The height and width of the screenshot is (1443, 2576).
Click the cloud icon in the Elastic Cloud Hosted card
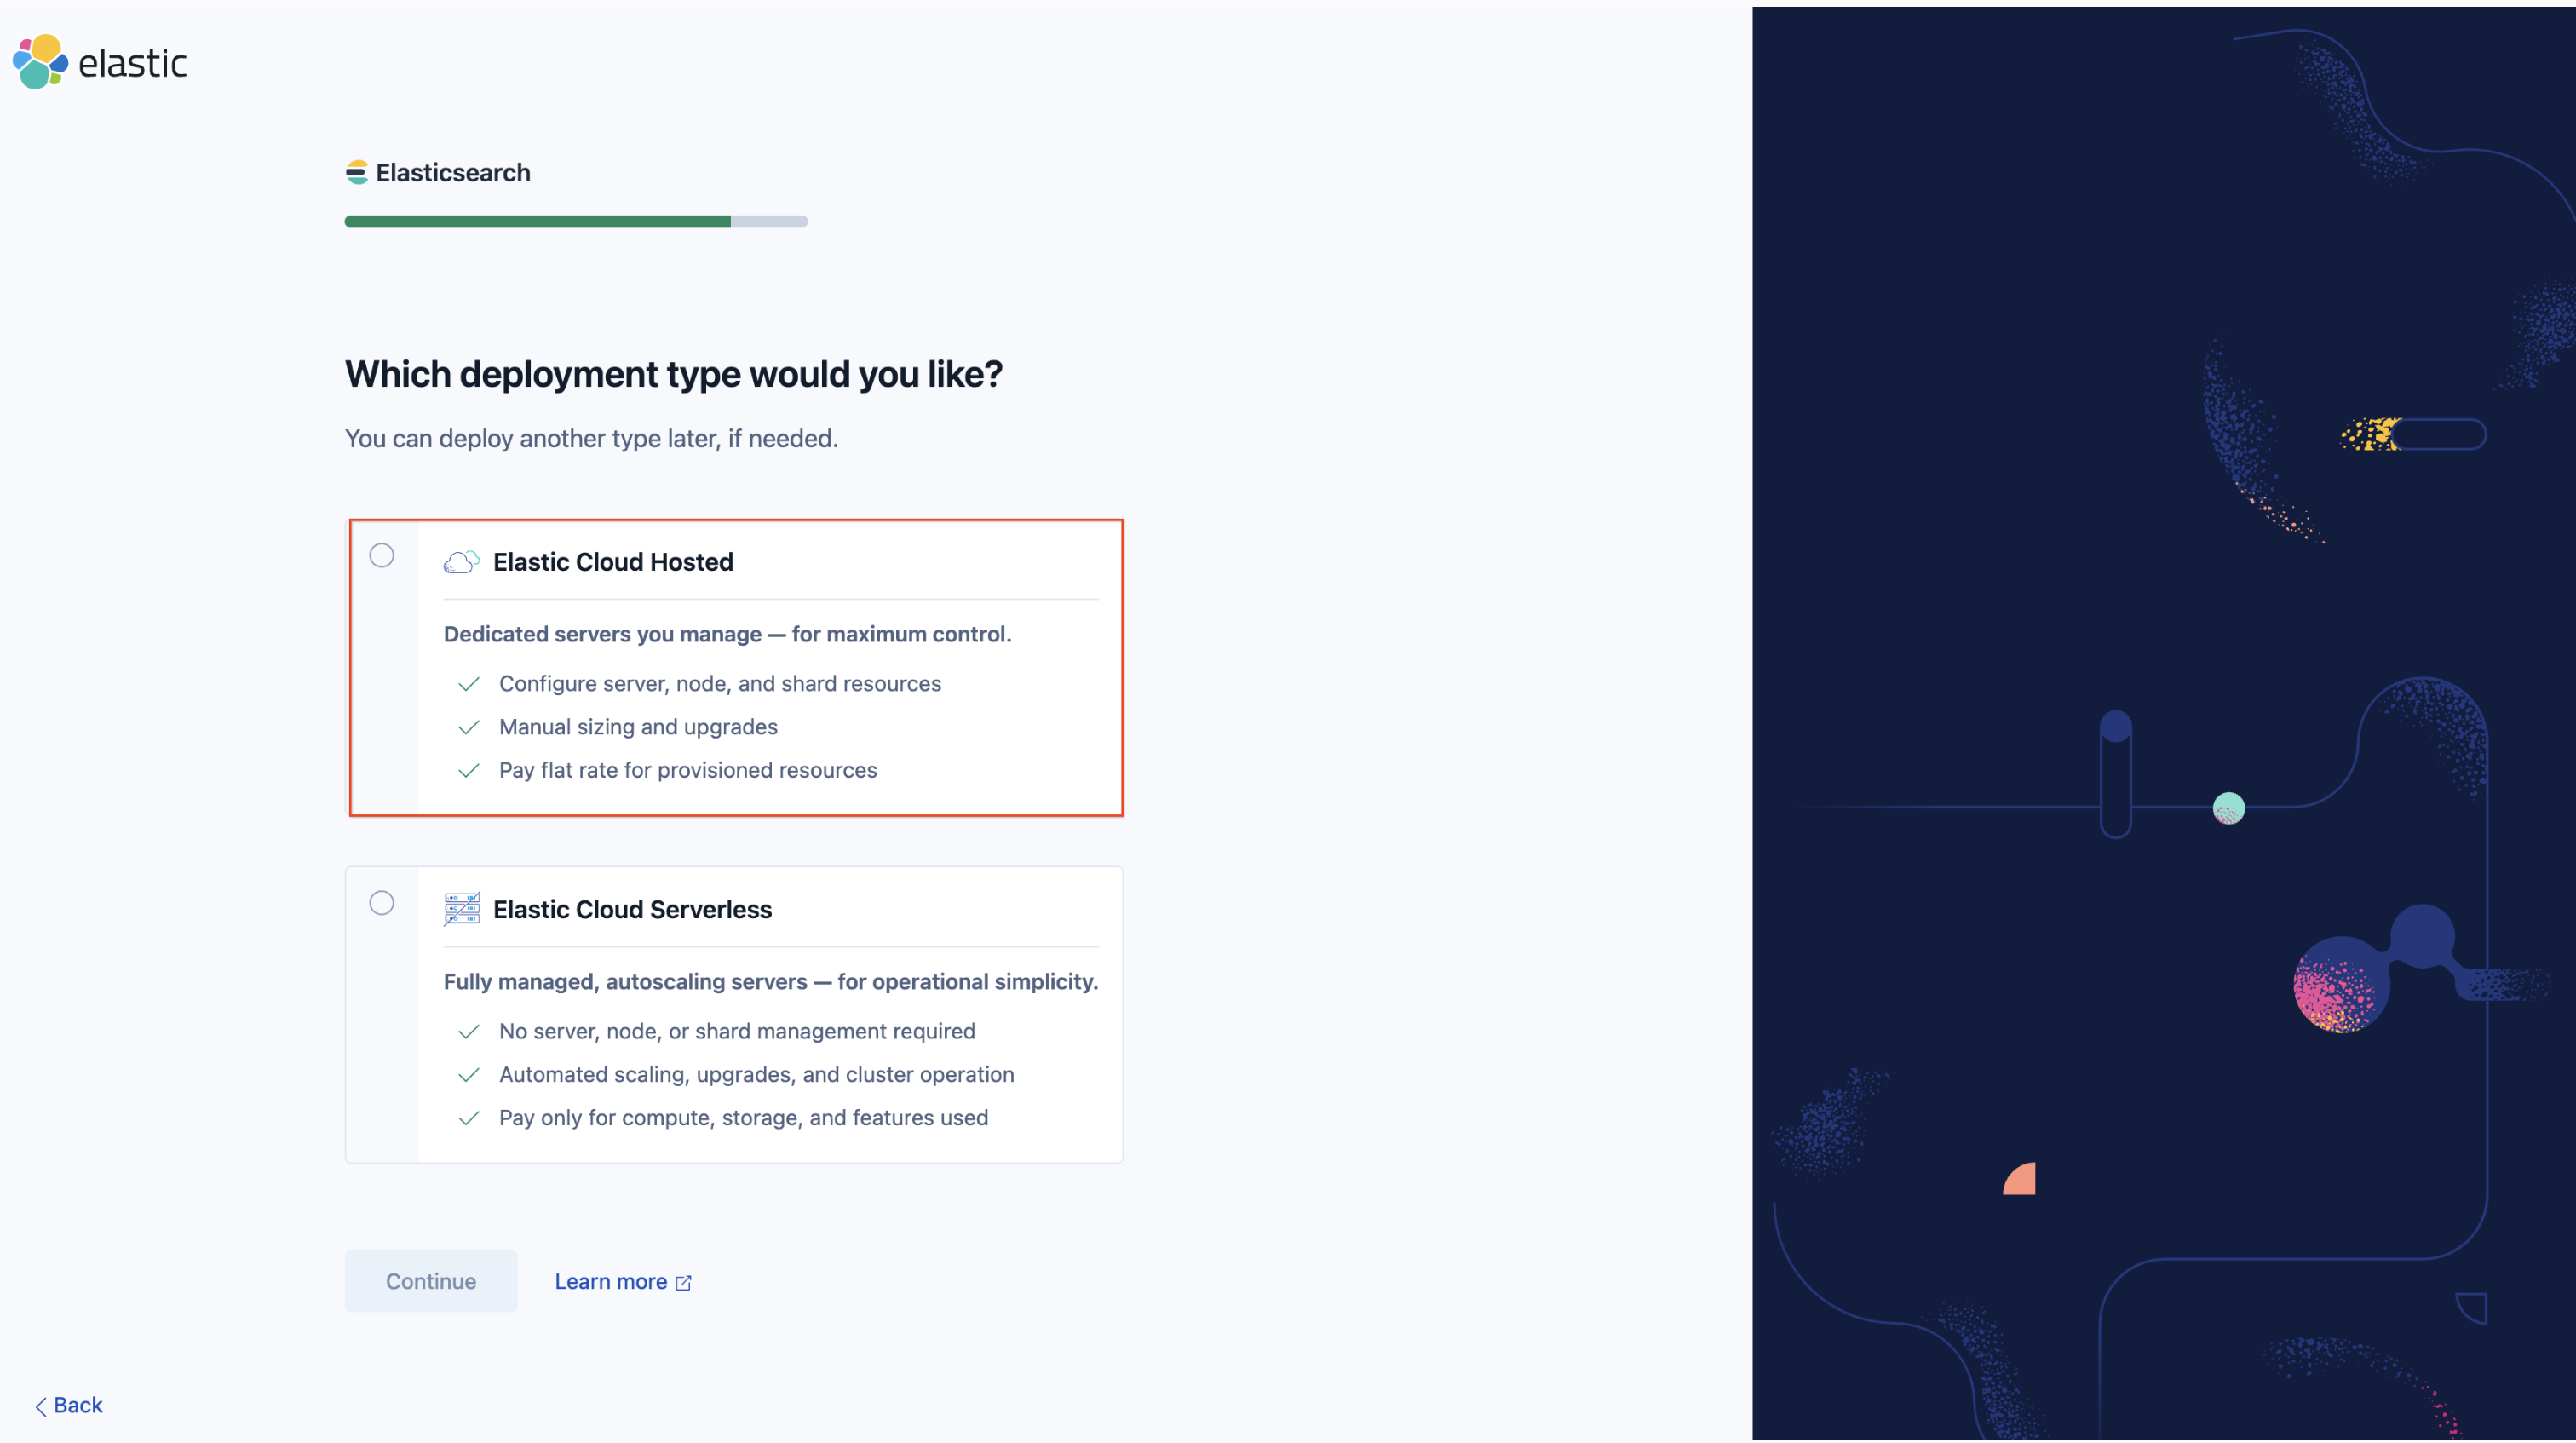[x=461, y=561]
